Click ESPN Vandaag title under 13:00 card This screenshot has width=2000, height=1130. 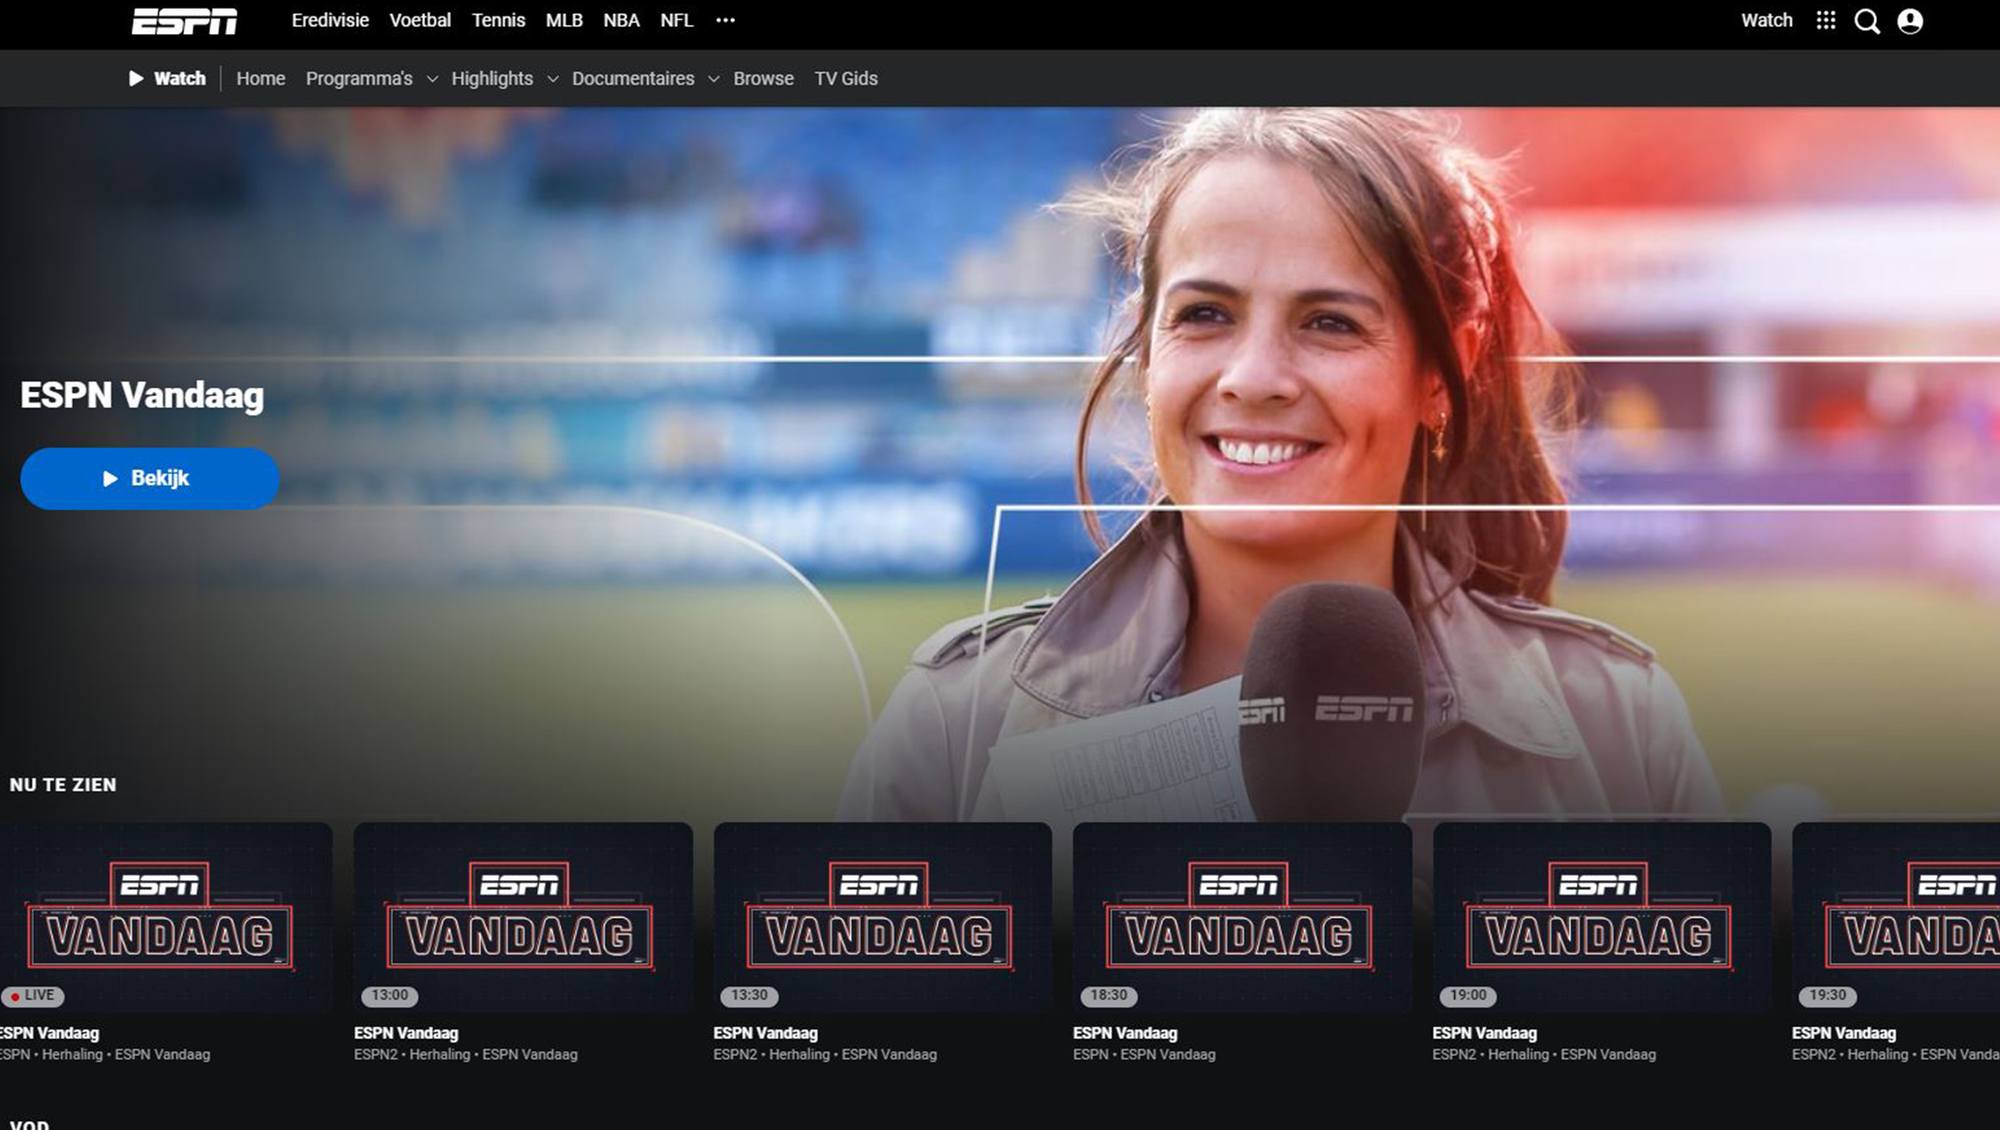pos(406,1033)
